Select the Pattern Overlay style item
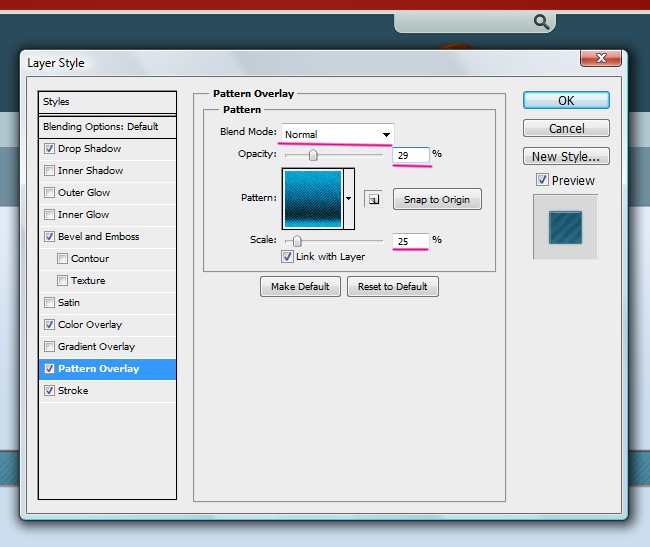 click(x=107, y=369)
